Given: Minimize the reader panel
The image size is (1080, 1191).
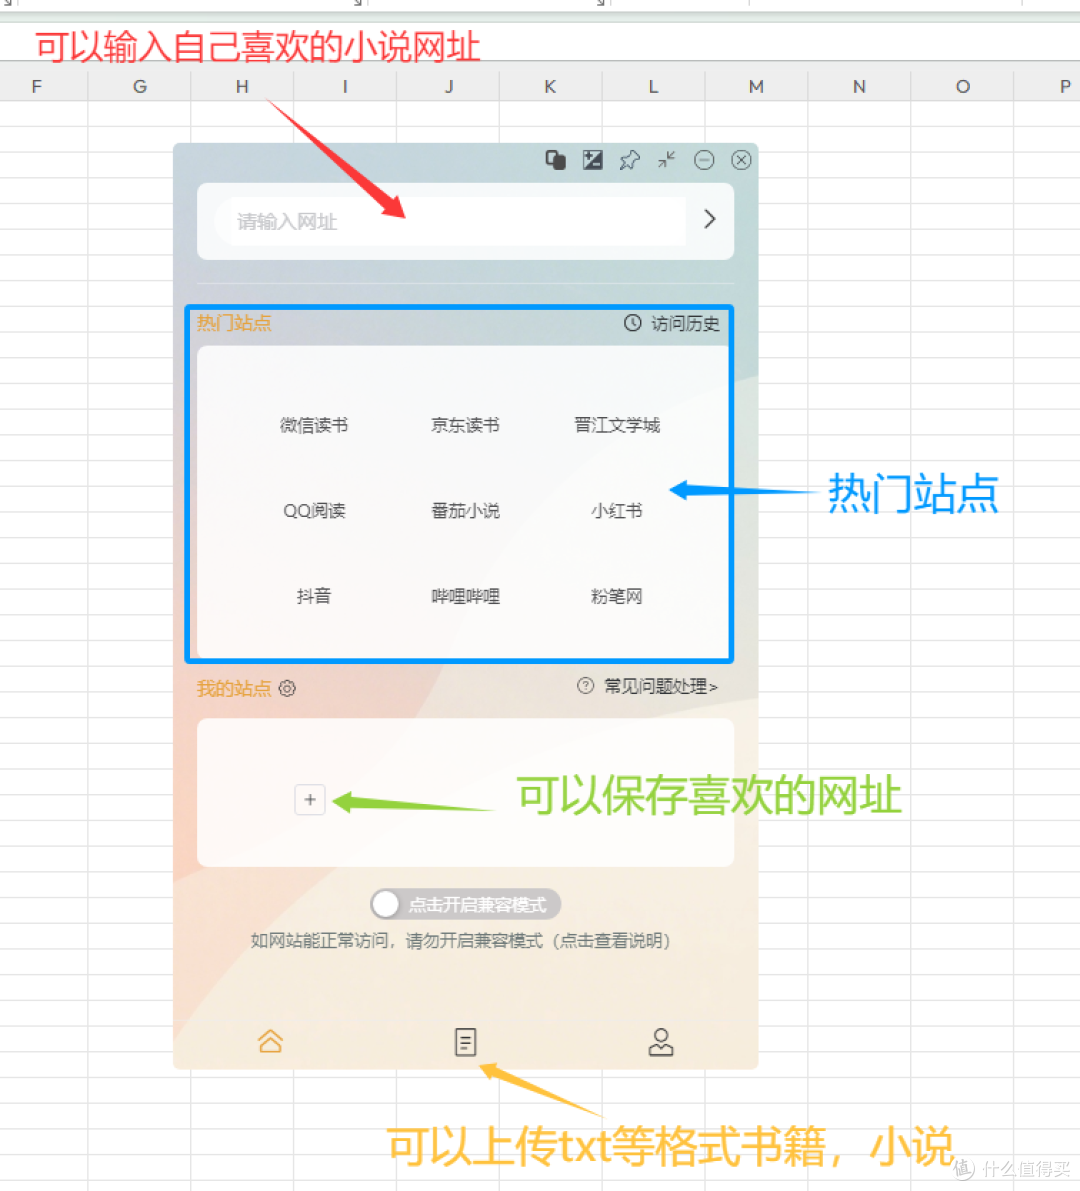Looking at the screenshot, I should point(704,160).
